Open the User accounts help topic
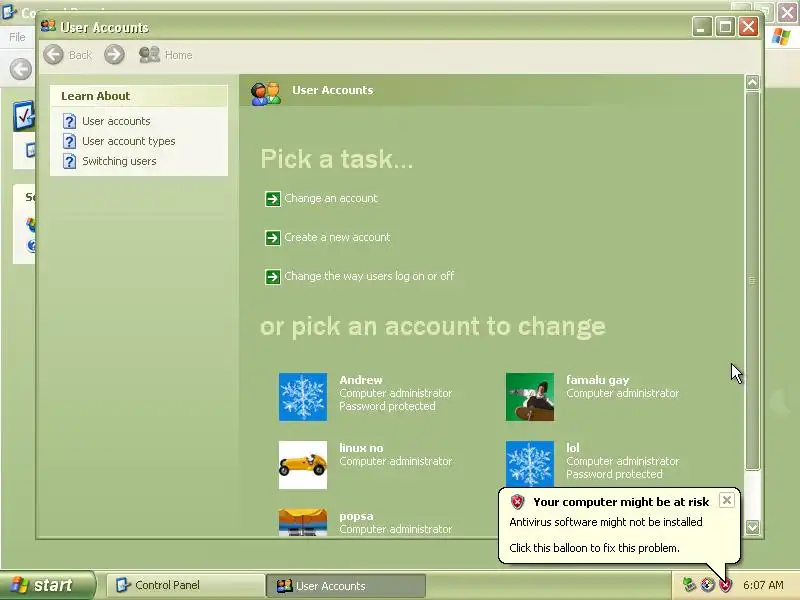 116,121
